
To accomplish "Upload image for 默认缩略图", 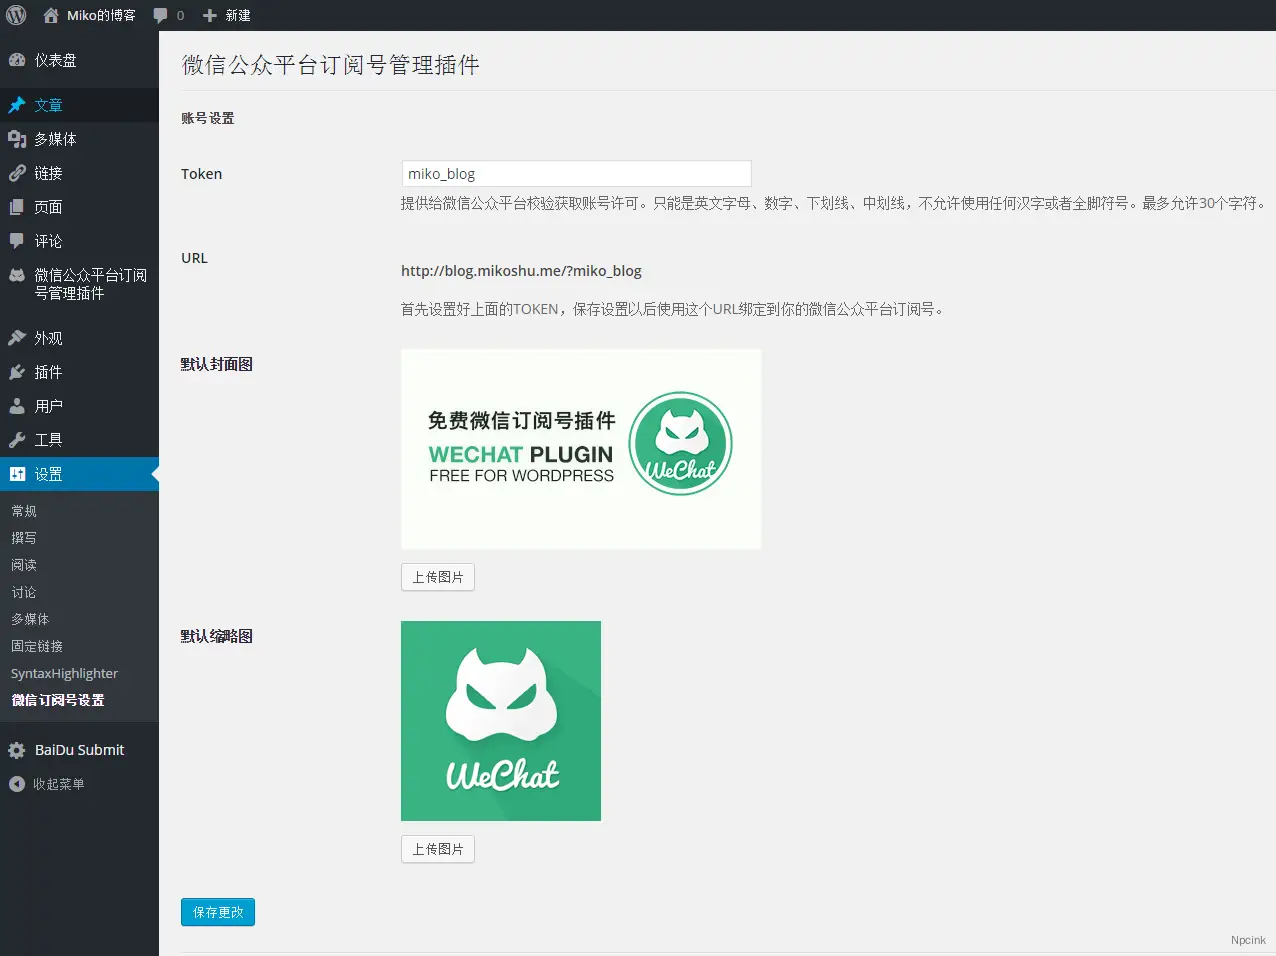I will pyautogui.click(x=438, y=849).
